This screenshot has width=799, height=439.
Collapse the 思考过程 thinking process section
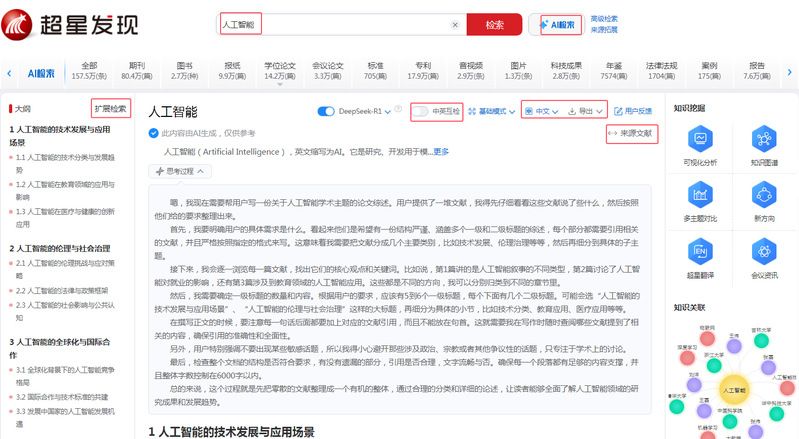(176, 171)
